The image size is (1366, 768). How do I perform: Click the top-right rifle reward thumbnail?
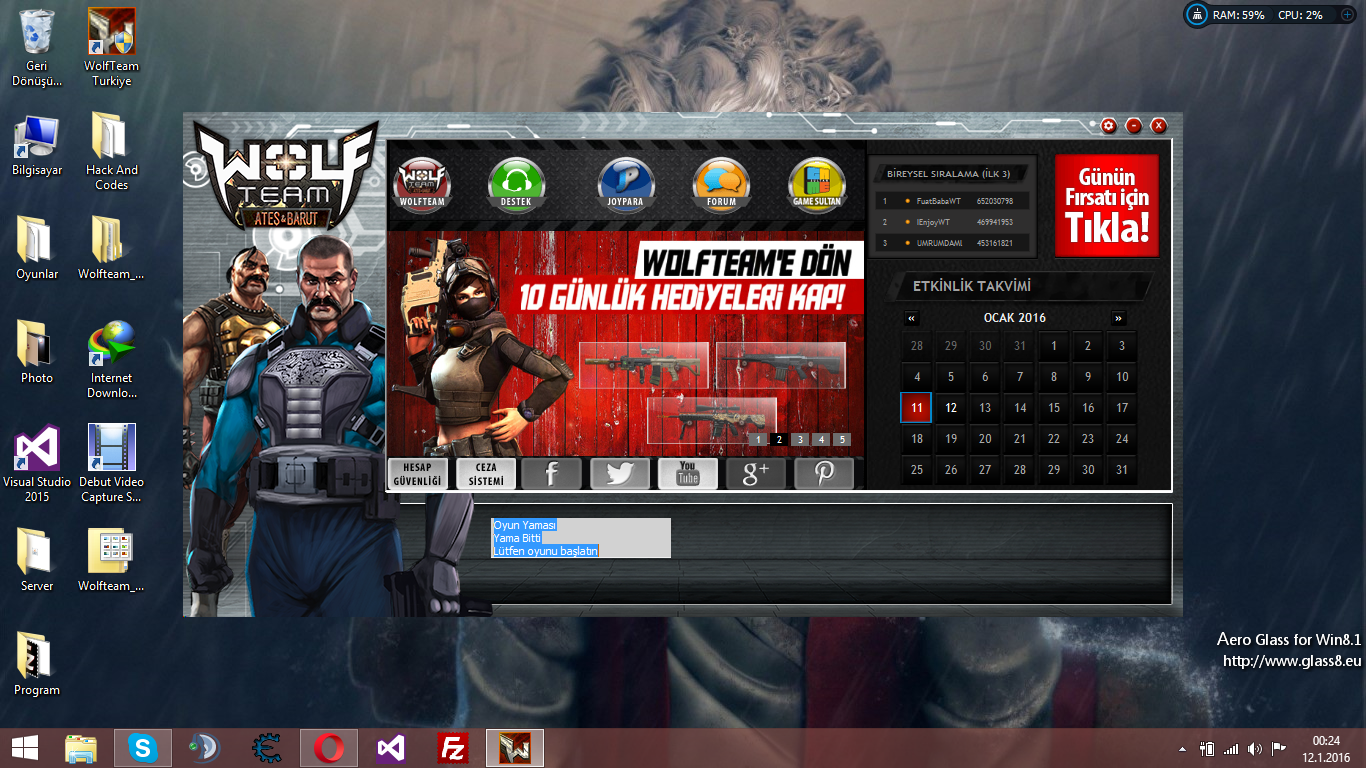(781, 366)
